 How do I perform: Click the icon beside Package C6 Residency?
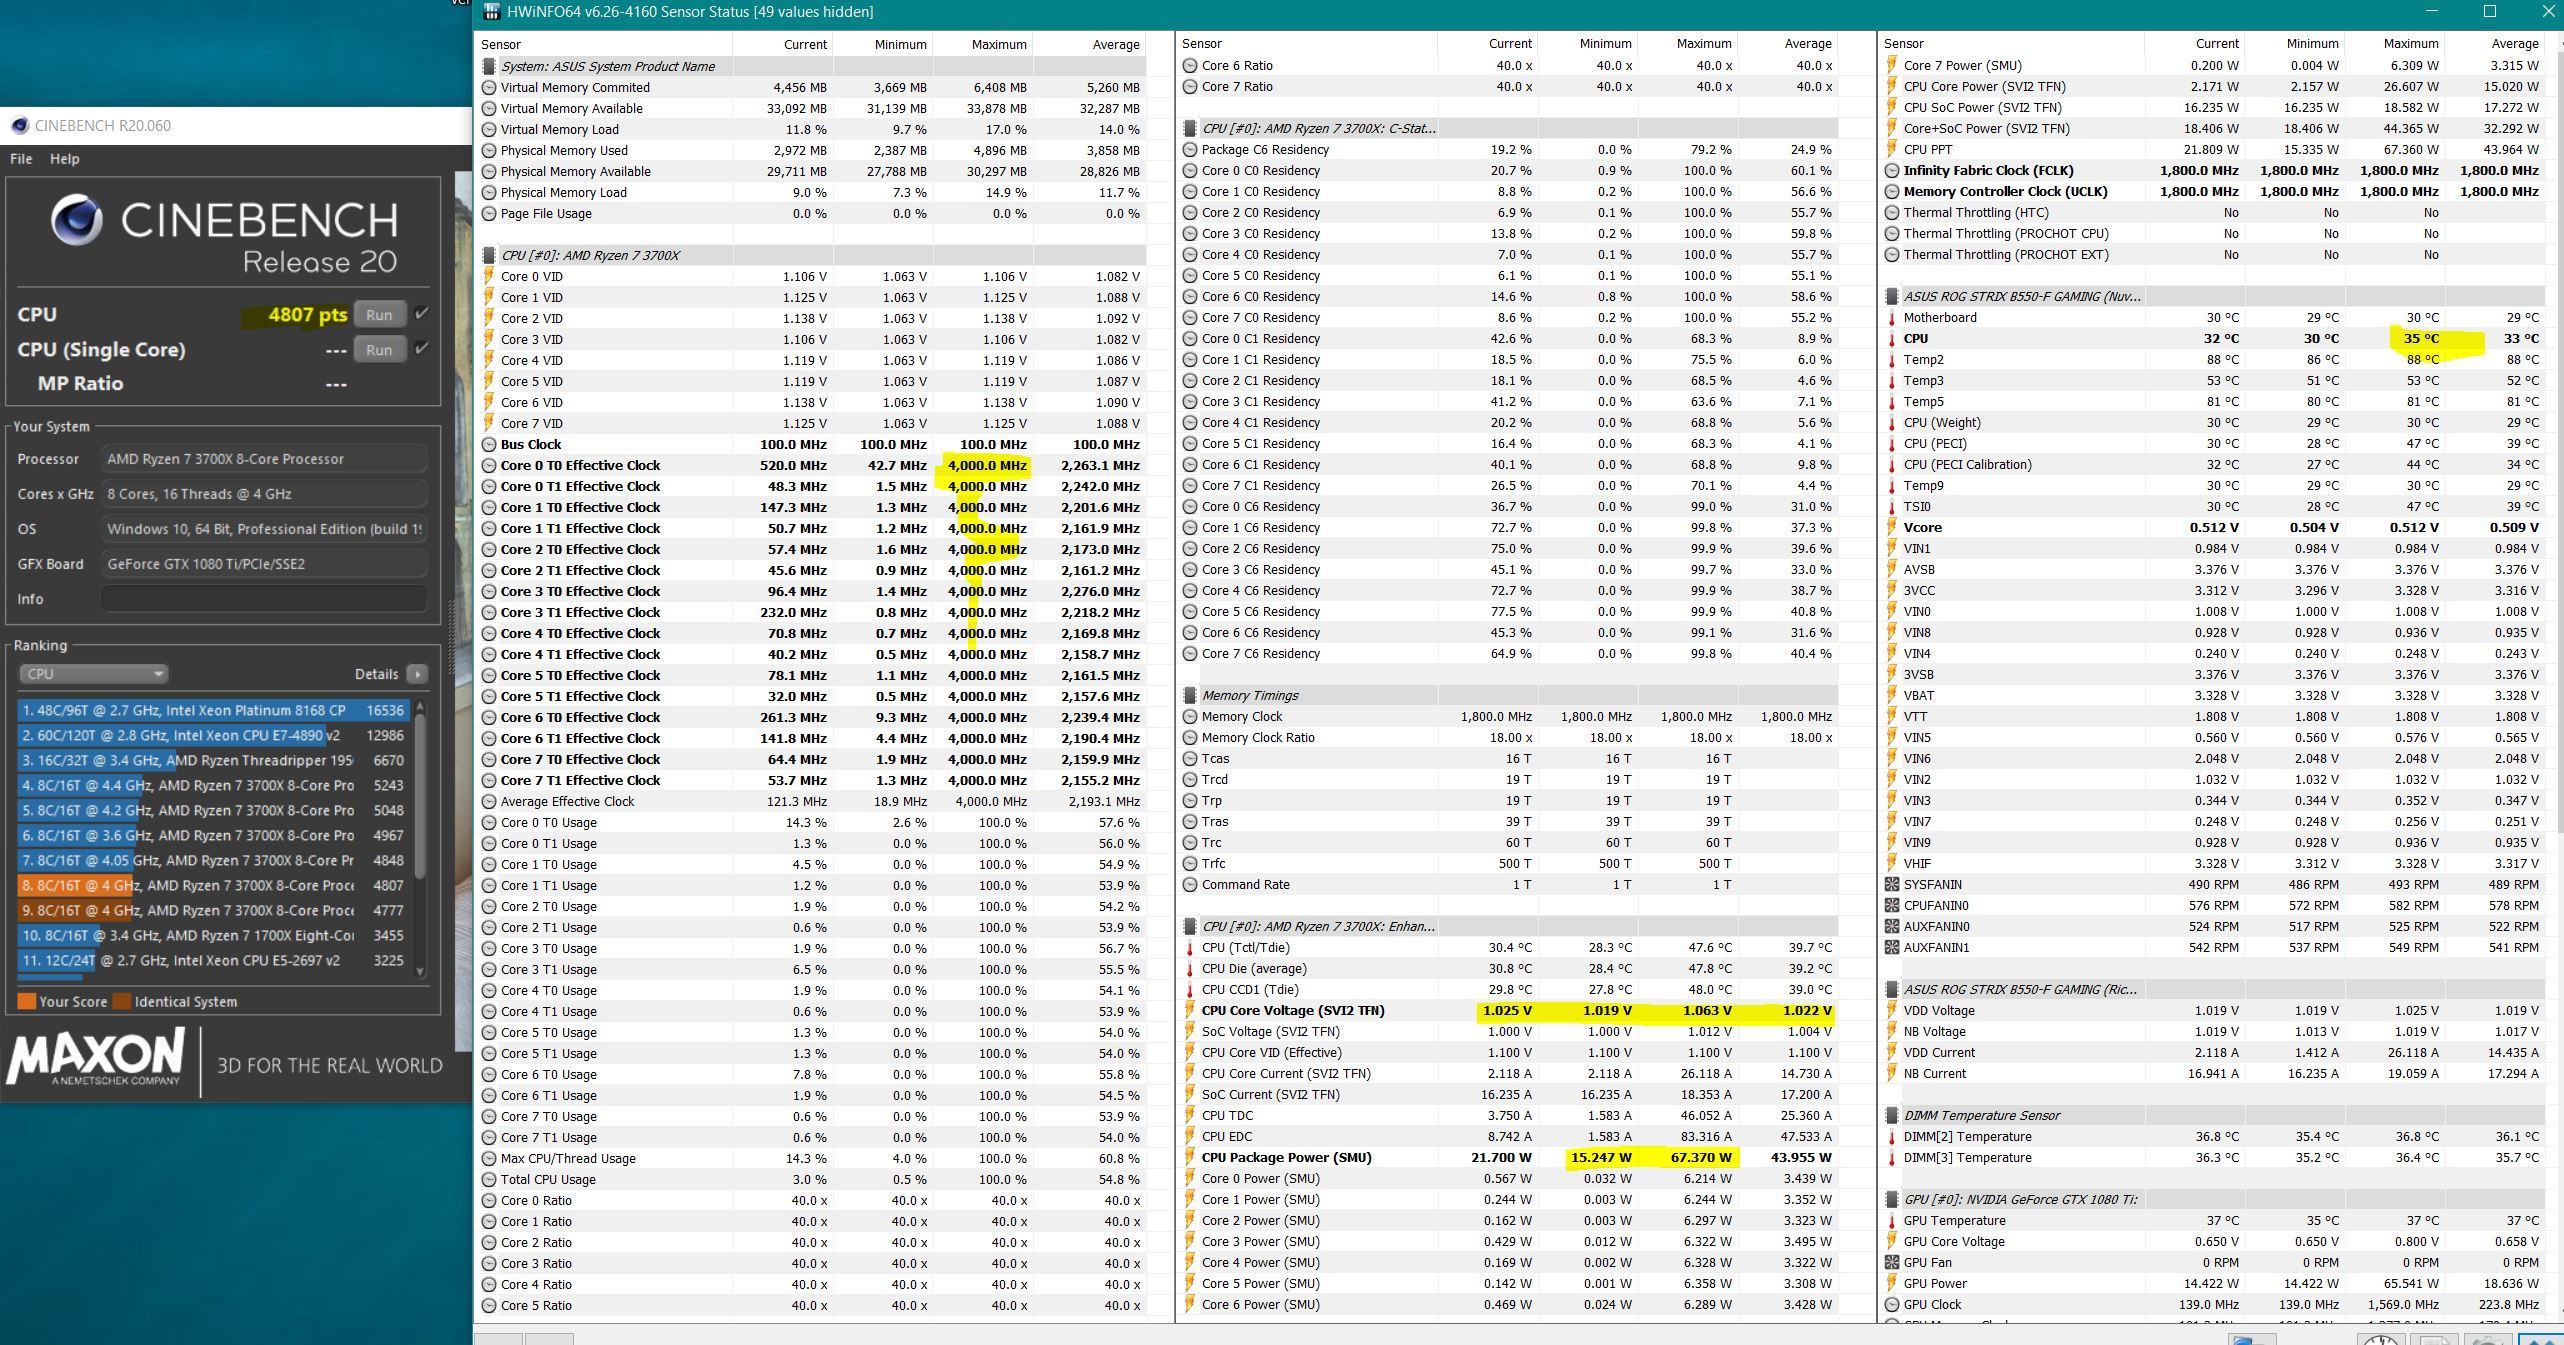click(x=1190, y=149)
